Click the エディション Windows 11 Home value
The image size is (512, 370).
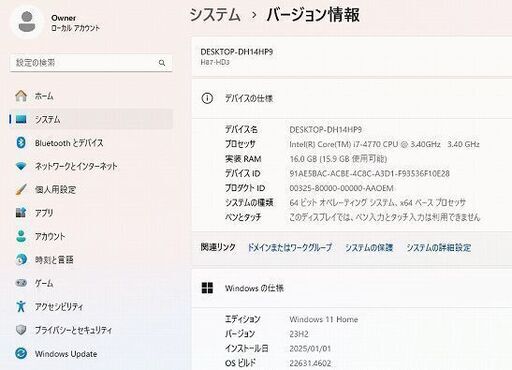click(x=324, y=319)
